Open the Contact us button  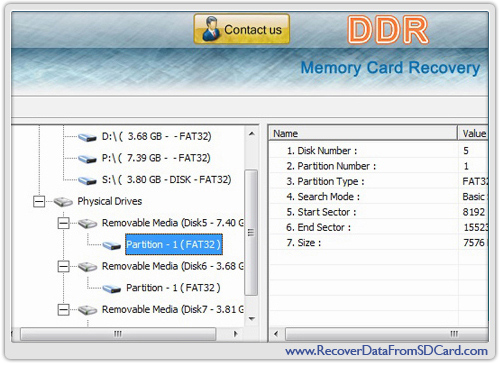242,29
